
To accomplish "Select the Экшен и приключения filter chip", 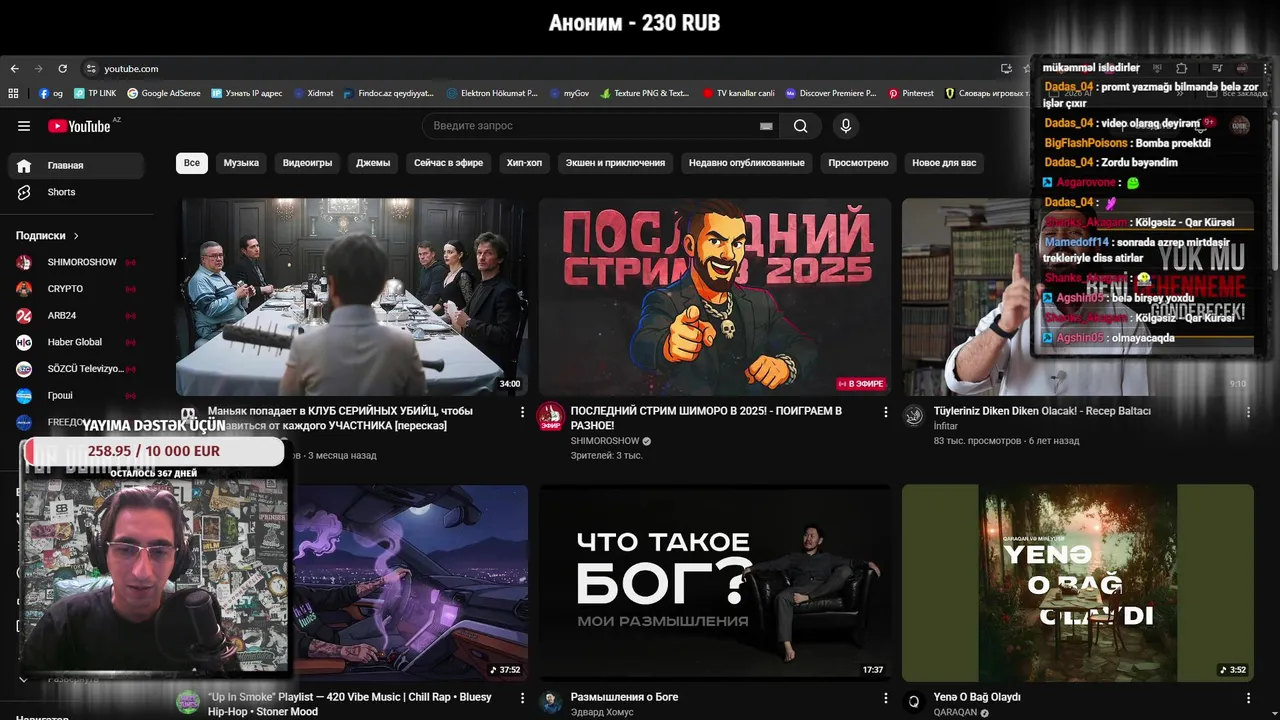I will [615, 163].
